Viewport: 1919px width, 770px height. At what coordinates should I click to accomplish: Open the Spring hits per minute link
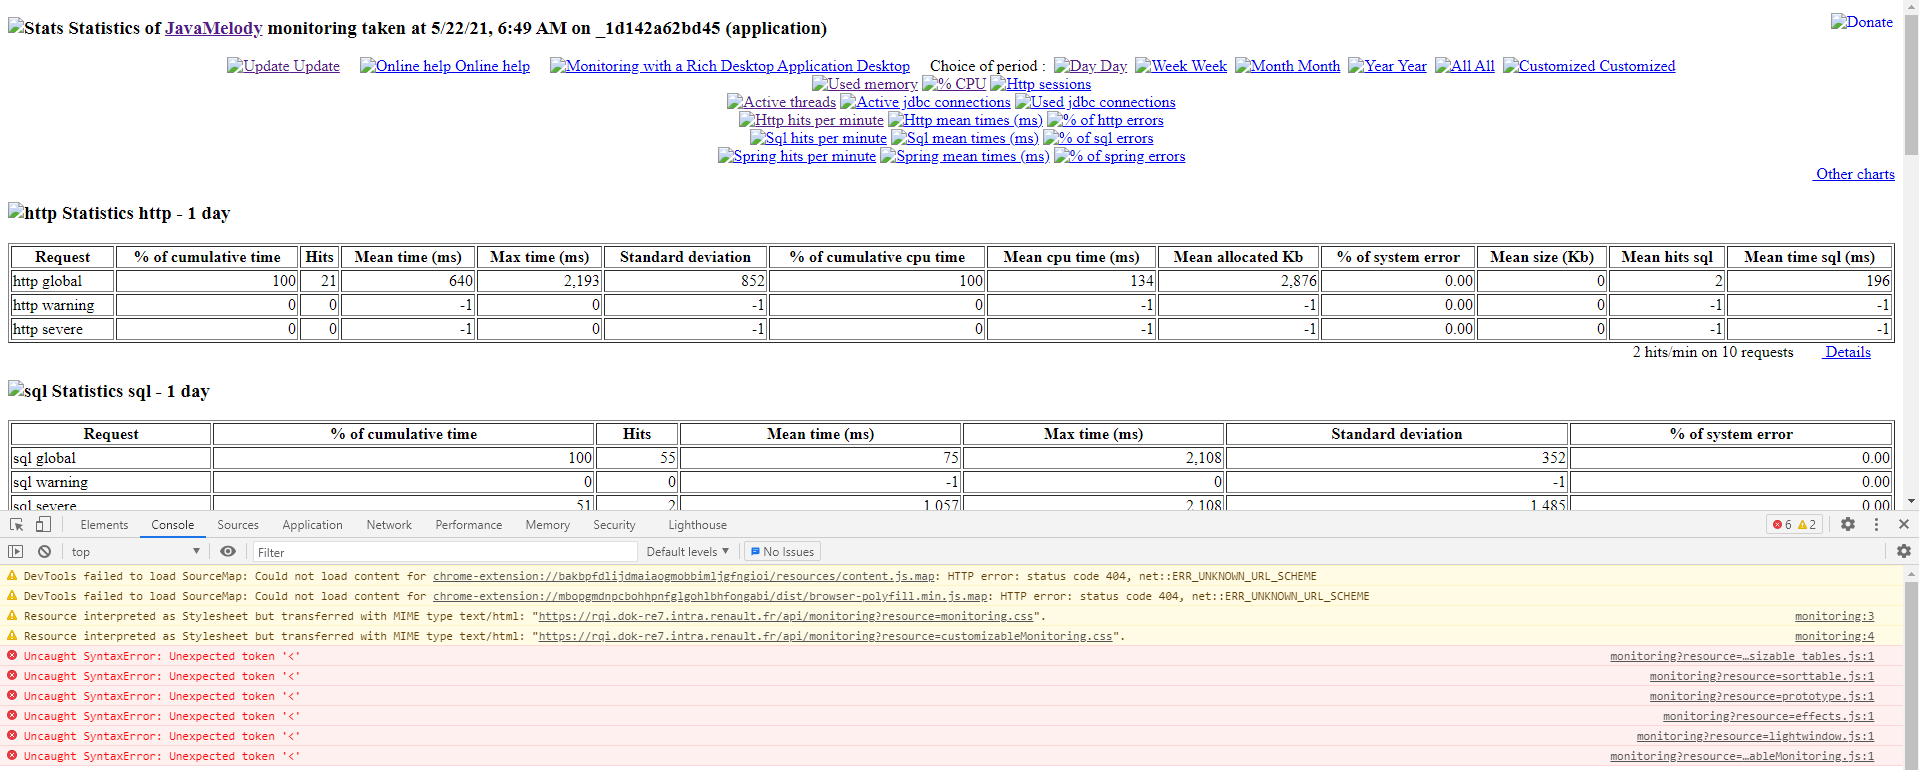(x=797, y=156)
